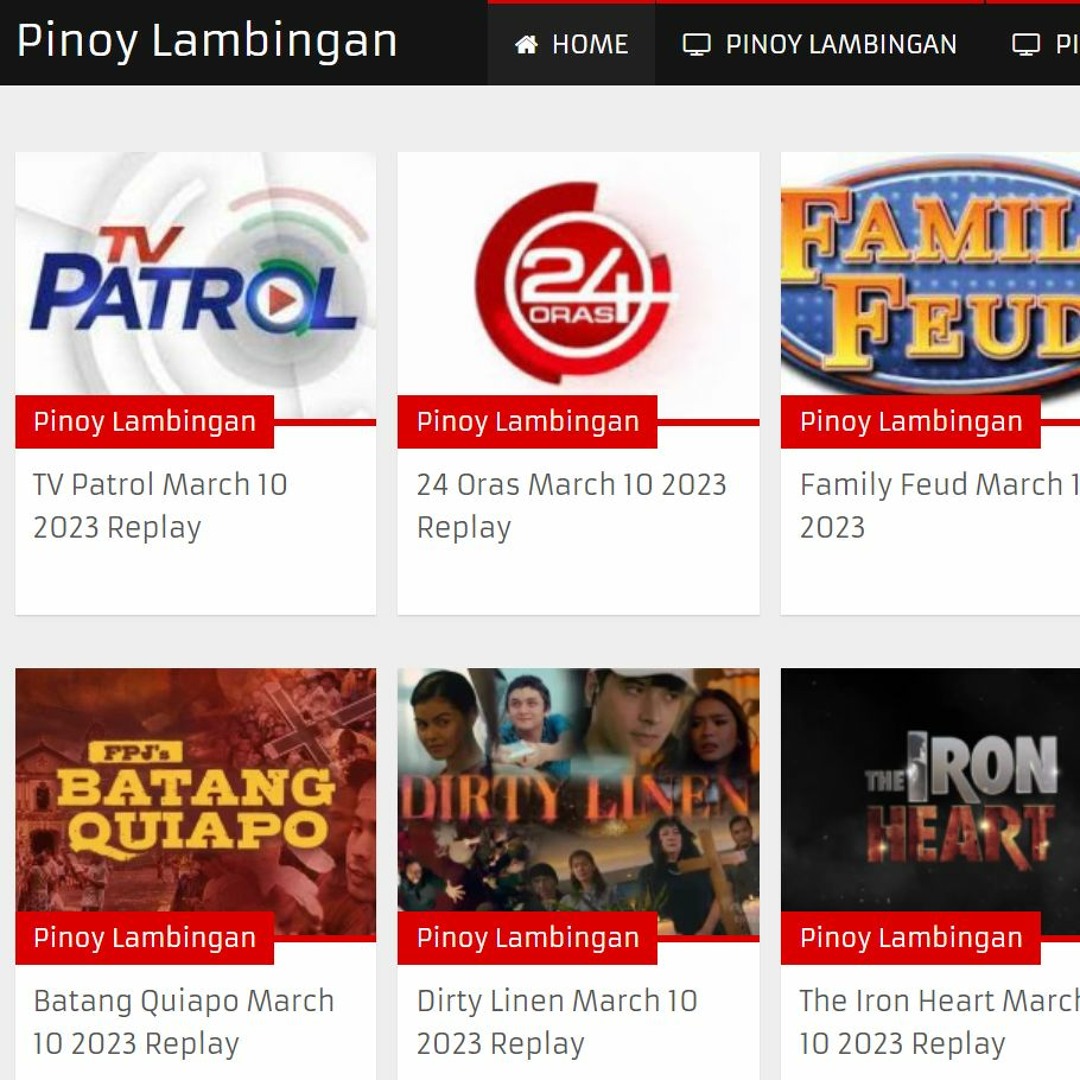This screenshot has height=1080, width=1080.
Task: Open Dirty Linen March 10 2023 Replay link
Action: [x=557, y=1022]
